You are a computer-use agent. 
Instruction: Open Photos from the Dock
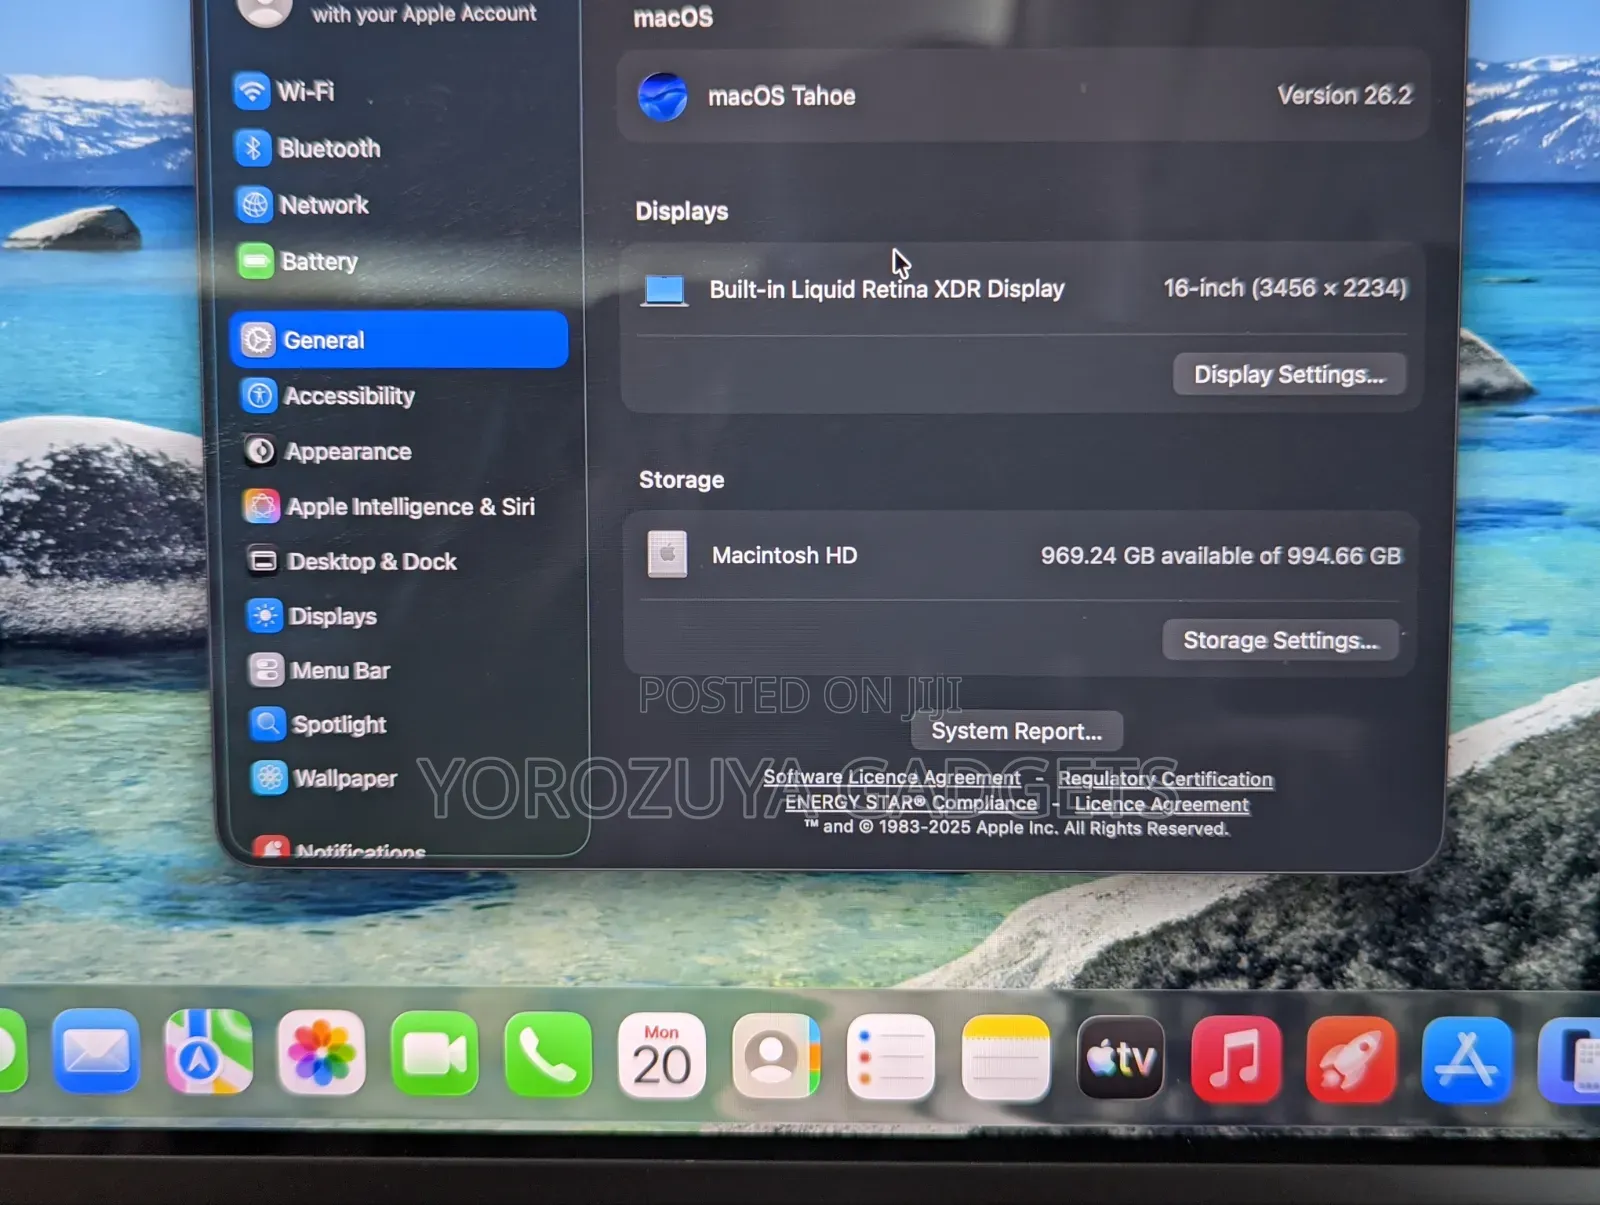[321, 1053]
